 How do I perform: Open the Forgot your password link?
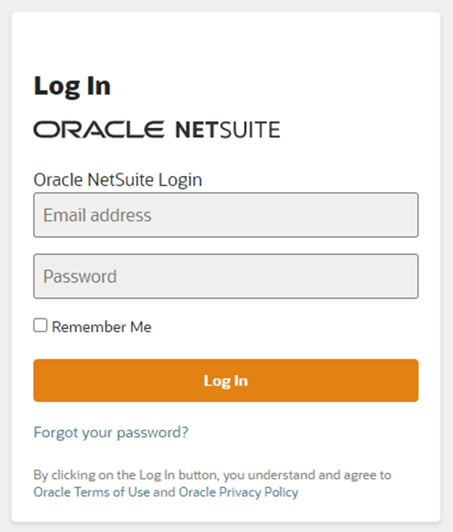pyautogui.click(x=111, y=433)
